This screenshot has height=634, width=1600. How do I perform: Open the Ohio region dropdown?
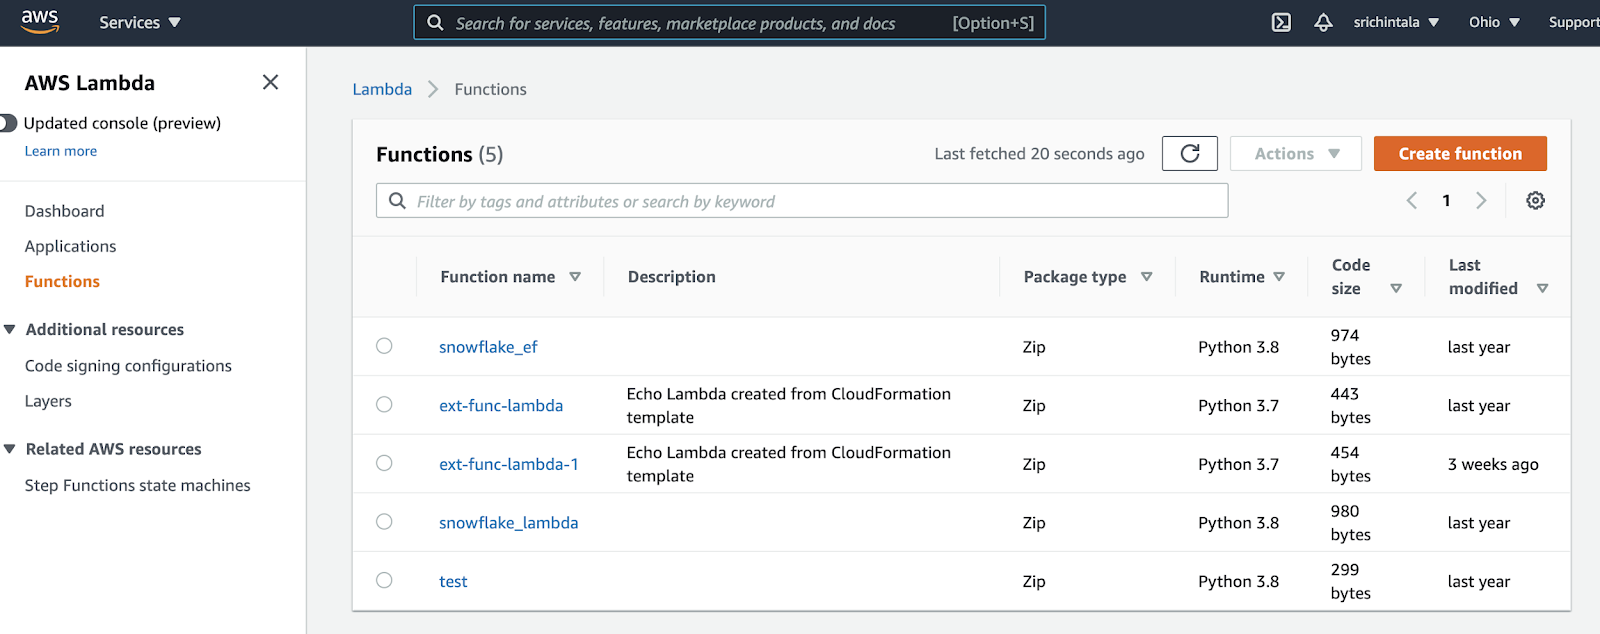tap(1494, 22)
